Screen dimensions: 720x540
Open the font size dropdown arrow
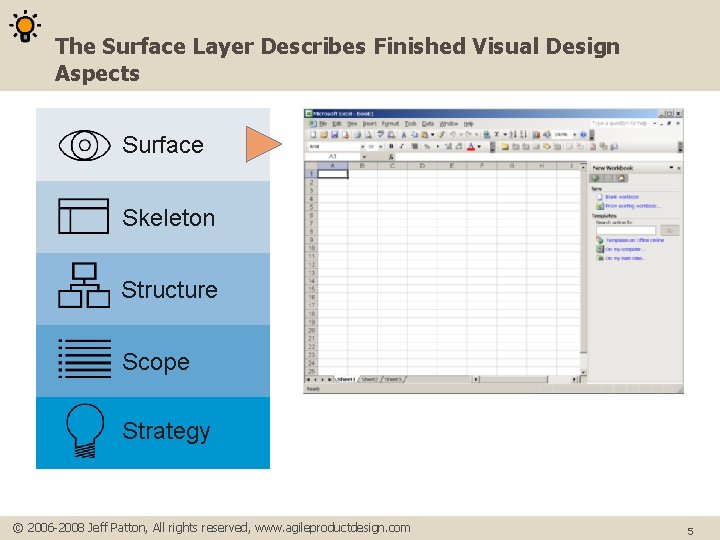(380, 146)
